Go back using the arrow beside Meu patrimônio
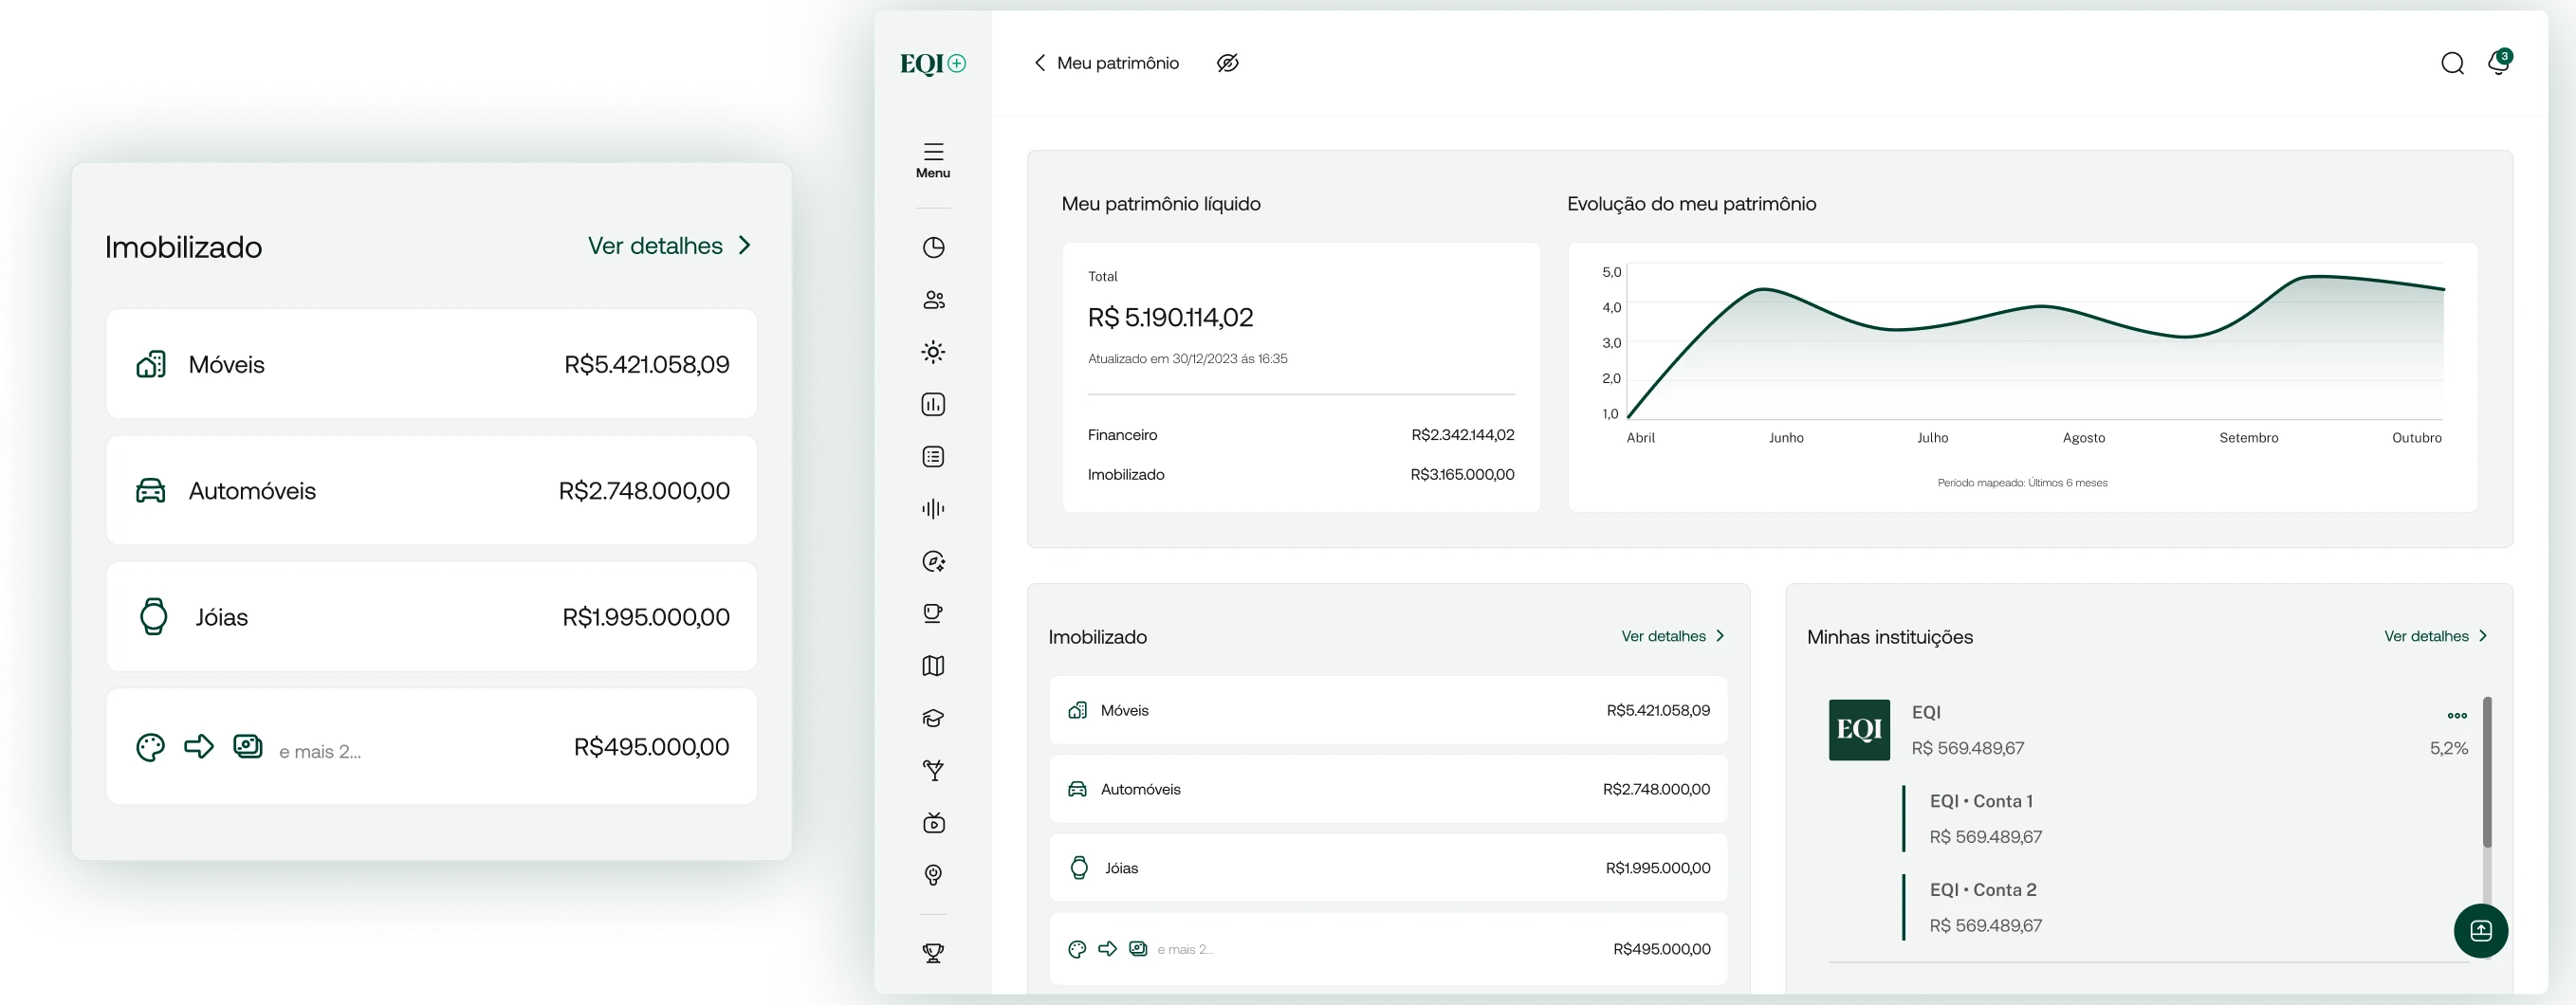Image resolution: width=2576 pixels, height=1005 pixels. pos(1040,63)
